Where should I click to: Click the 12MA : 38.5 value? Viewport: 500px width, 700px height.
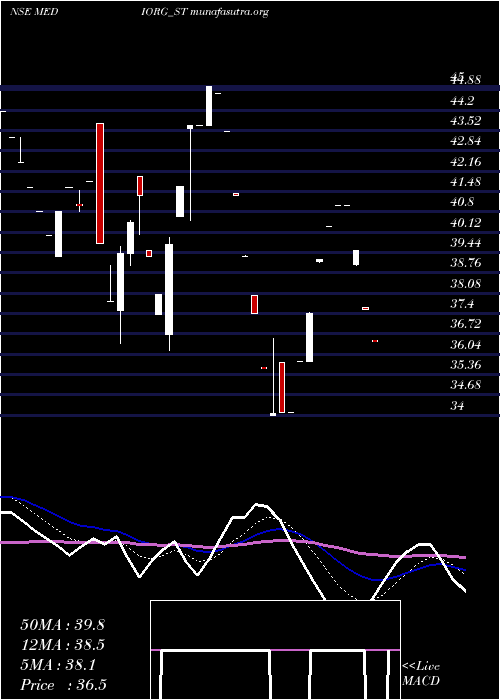point(62,645)
